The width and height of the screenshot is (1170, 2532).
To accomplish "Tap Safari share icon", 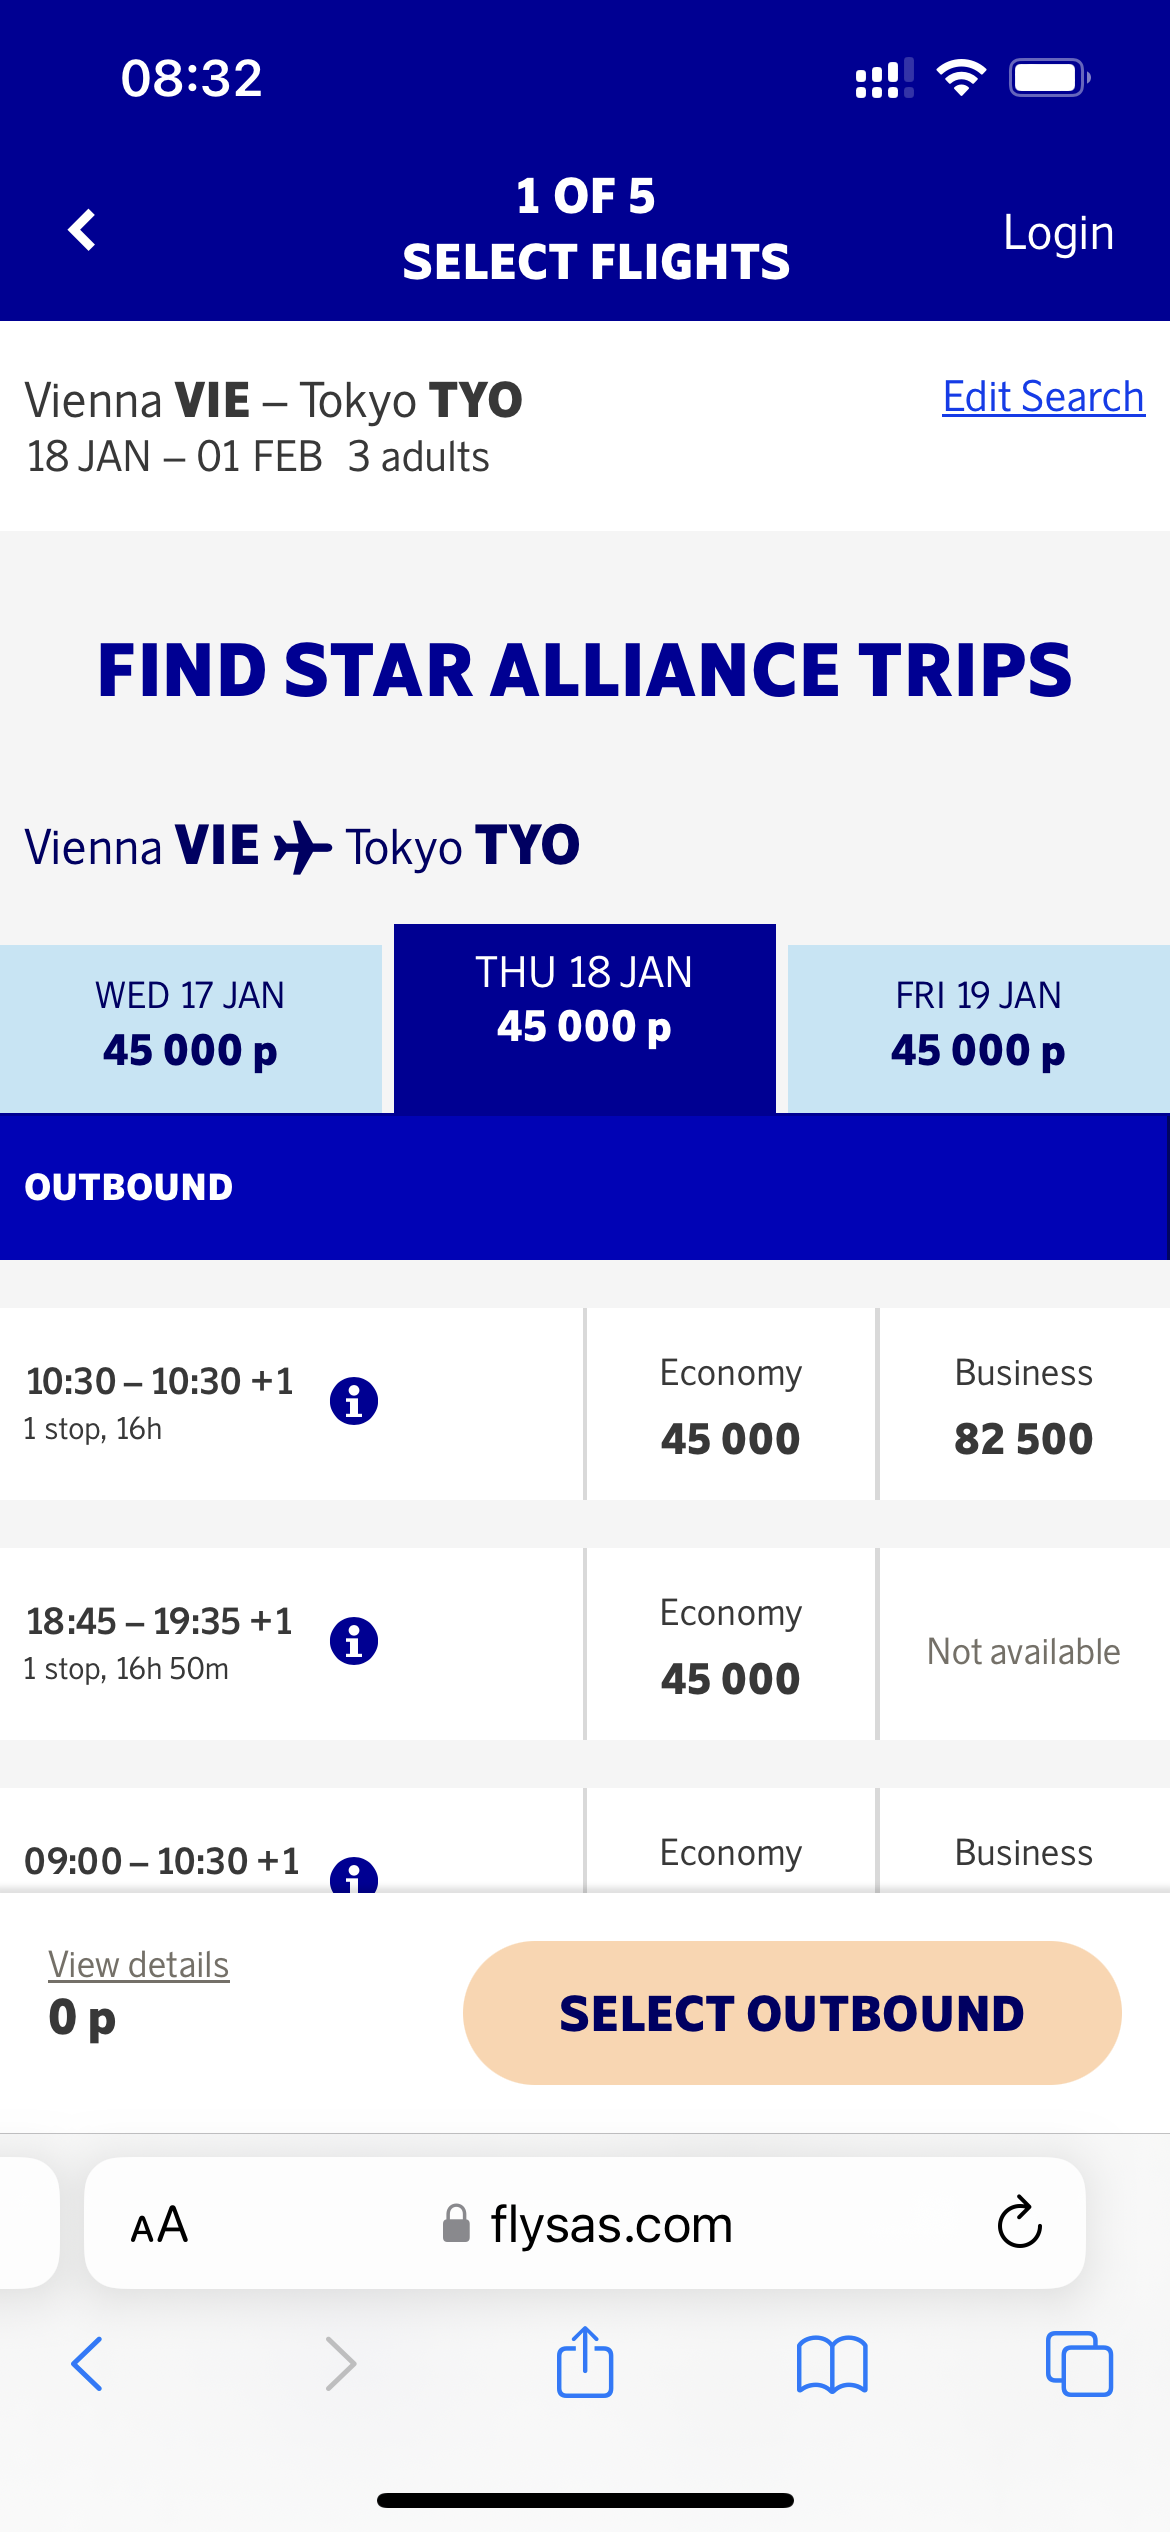I will (585, 2363).
